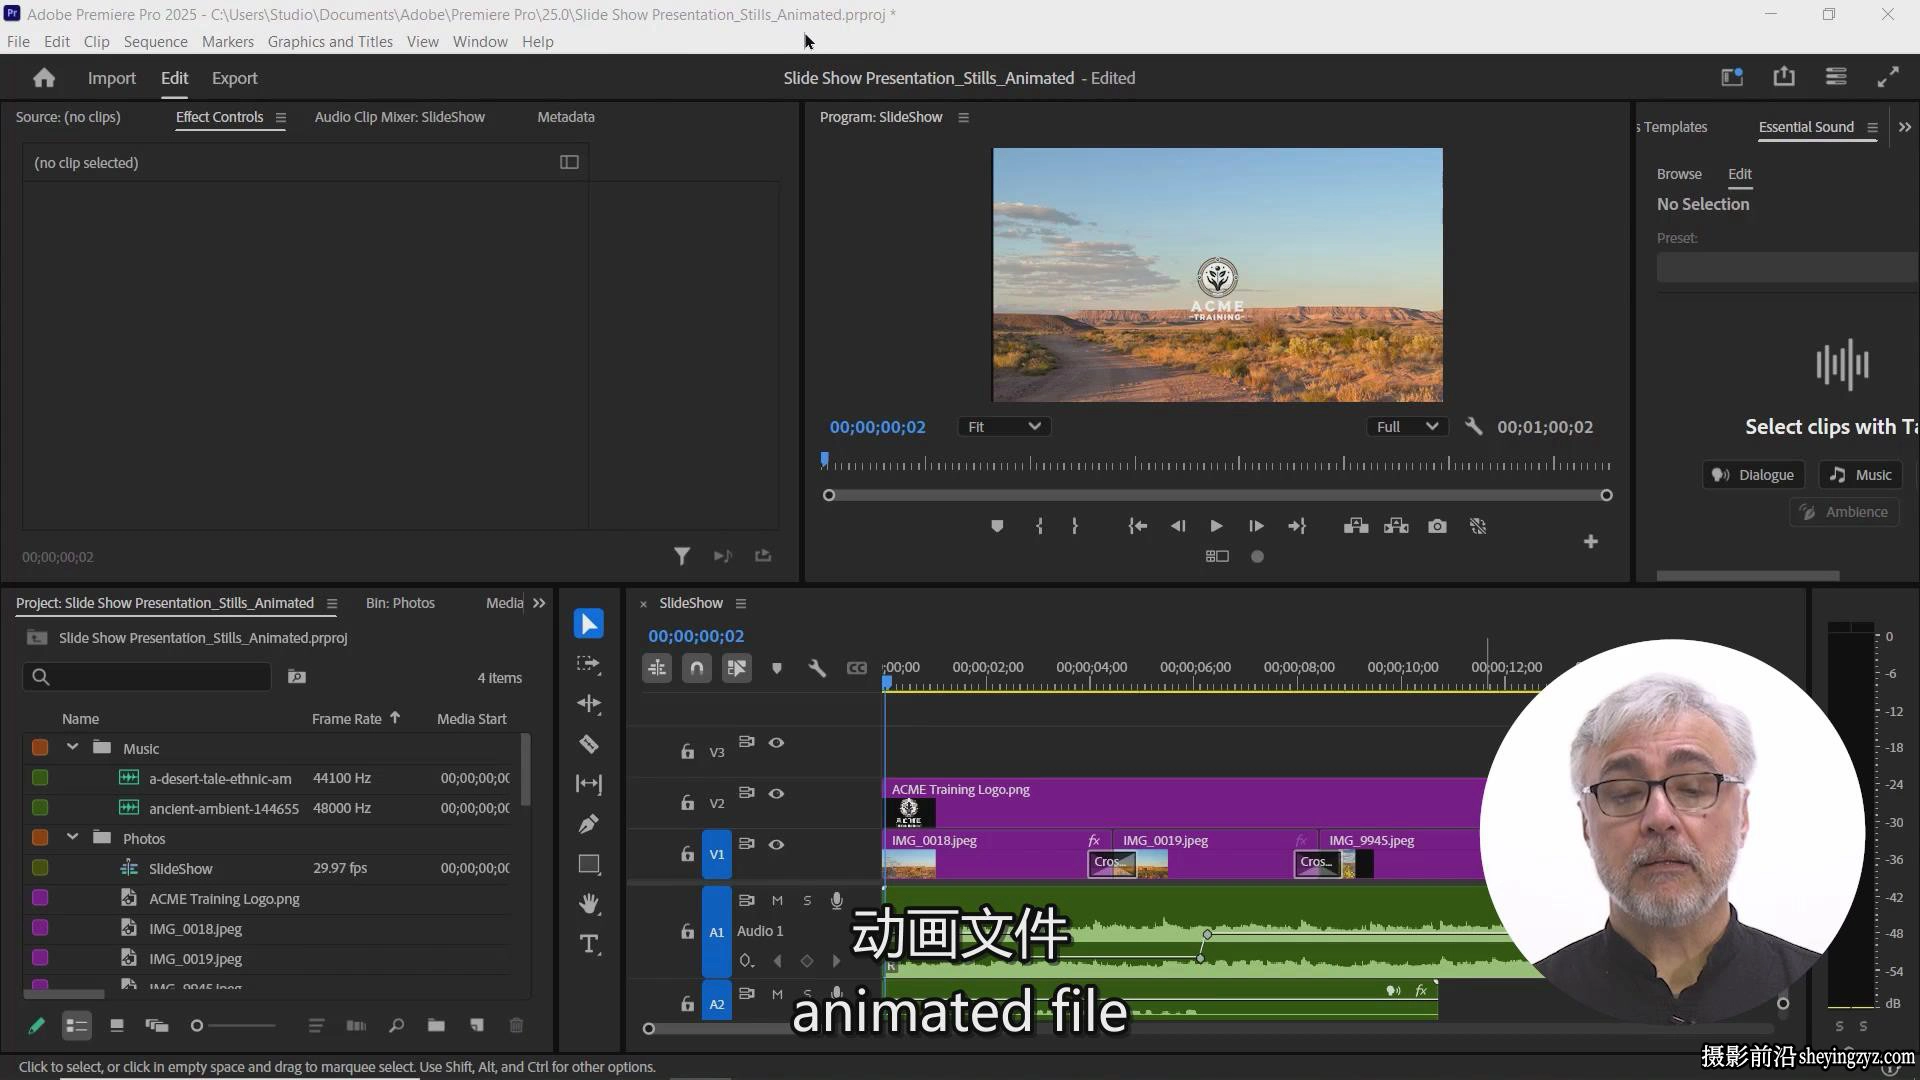Image resolution: width=1920 pixels, height=1080 pixels.
Task: Collapse the Music bin
Action: pos(72,747)
